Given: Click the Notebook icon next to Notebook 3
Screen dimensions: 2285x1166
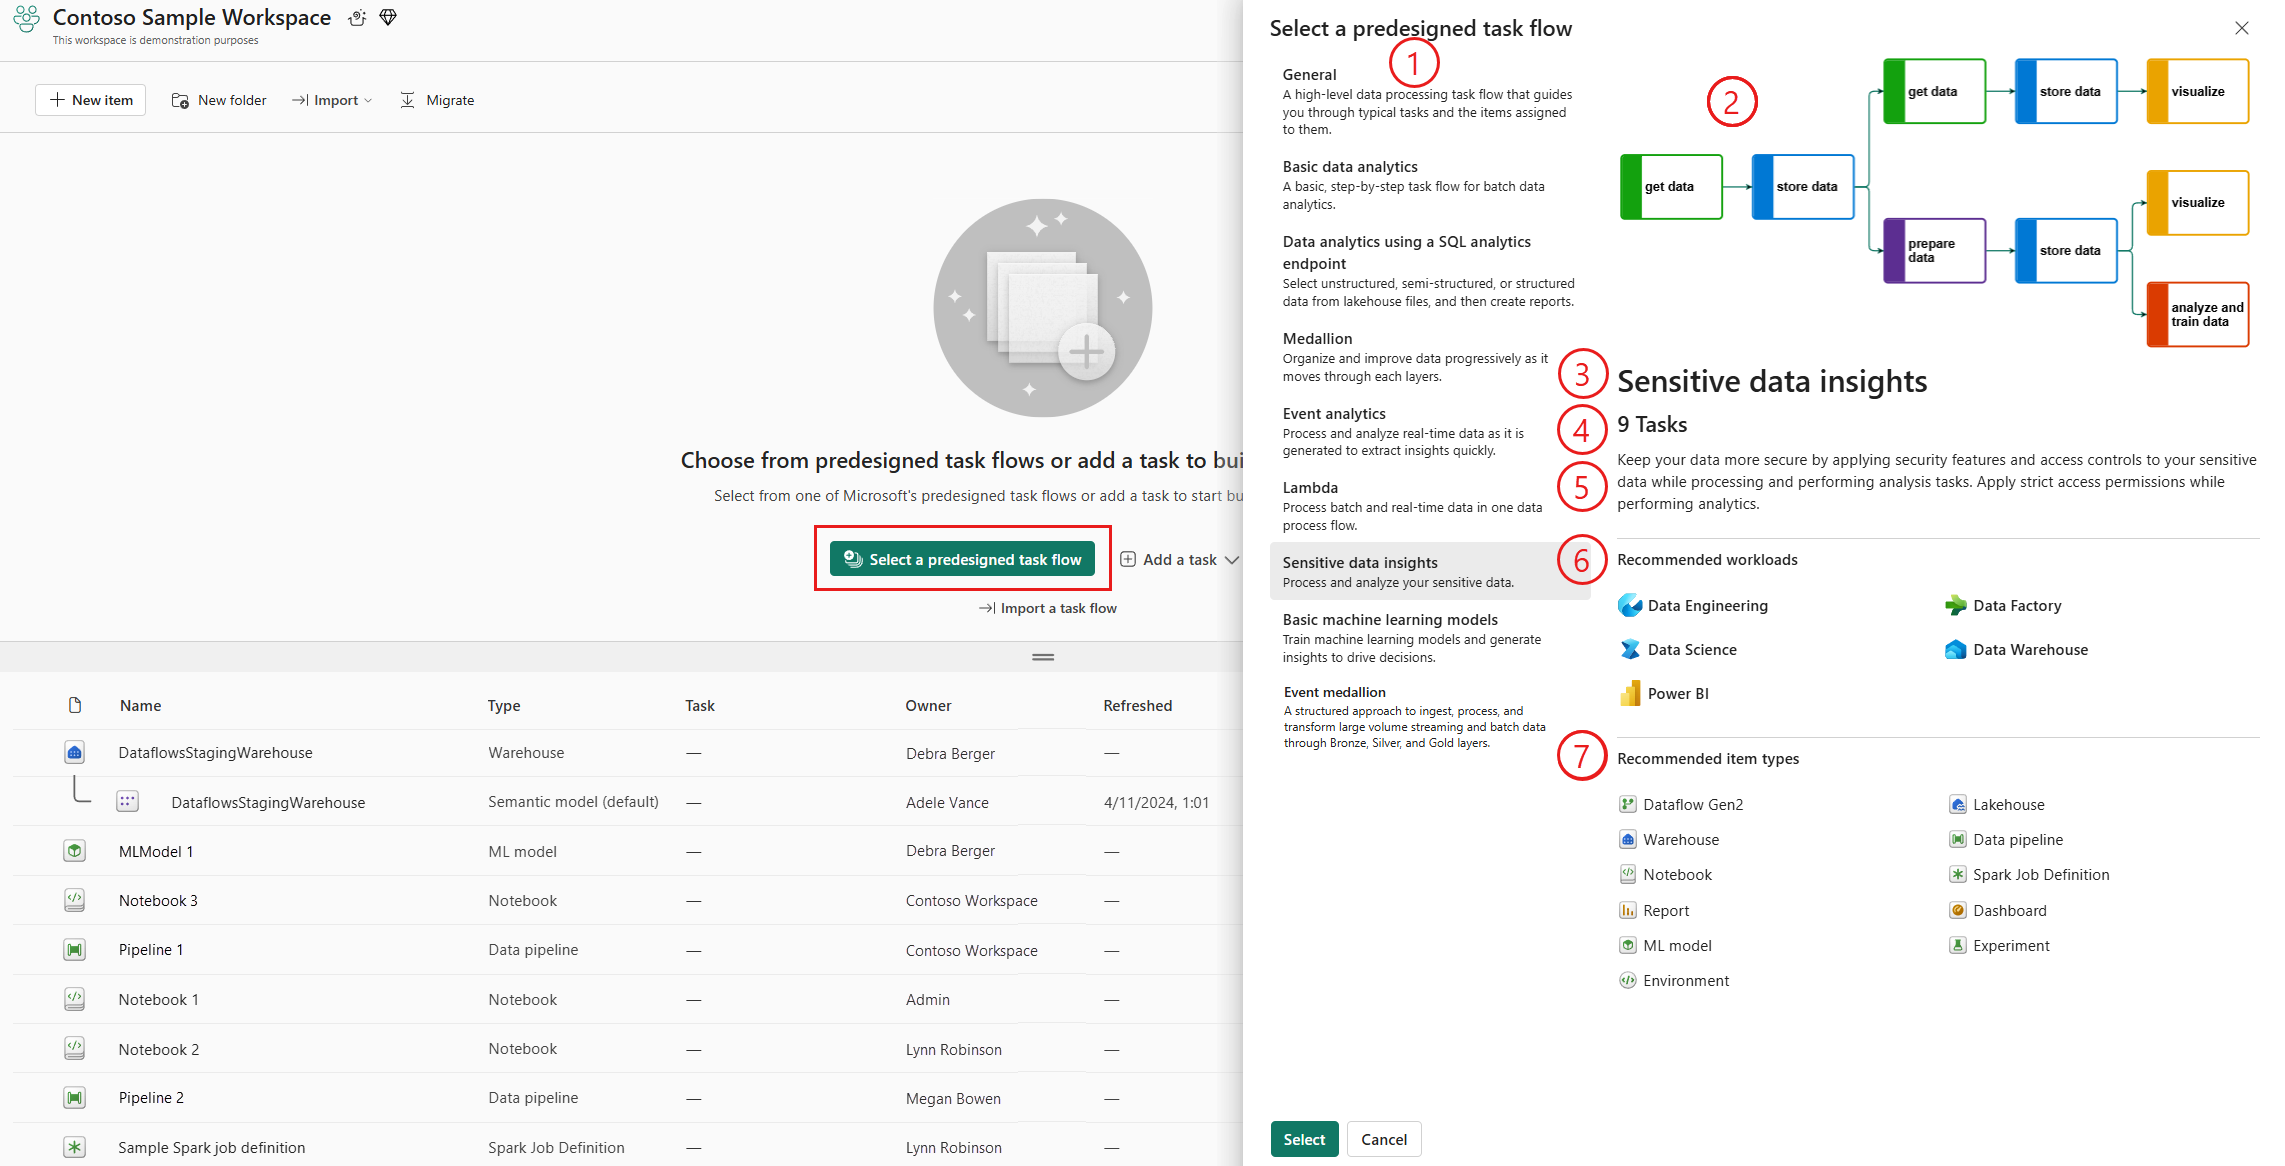Looking at the screenshot, I should coord(75,900).
